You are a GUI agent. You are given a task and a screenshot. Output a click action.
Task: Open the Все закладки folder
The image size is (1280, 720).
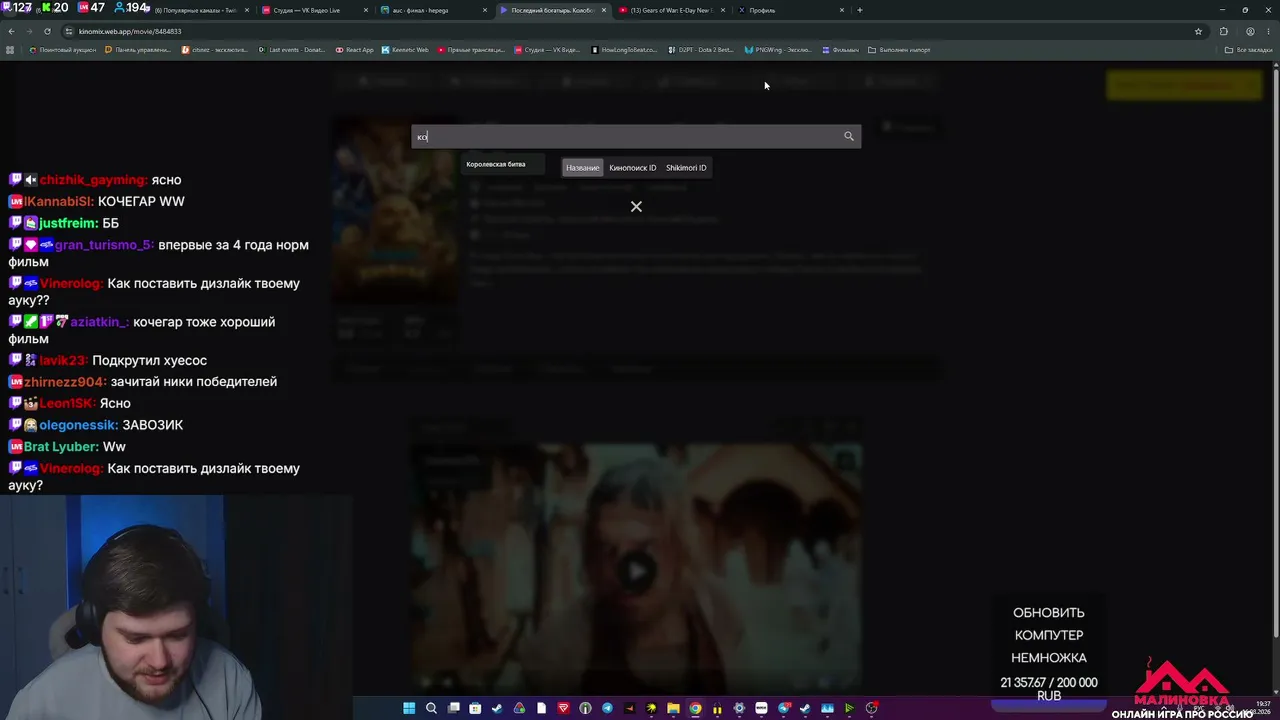1249,50
